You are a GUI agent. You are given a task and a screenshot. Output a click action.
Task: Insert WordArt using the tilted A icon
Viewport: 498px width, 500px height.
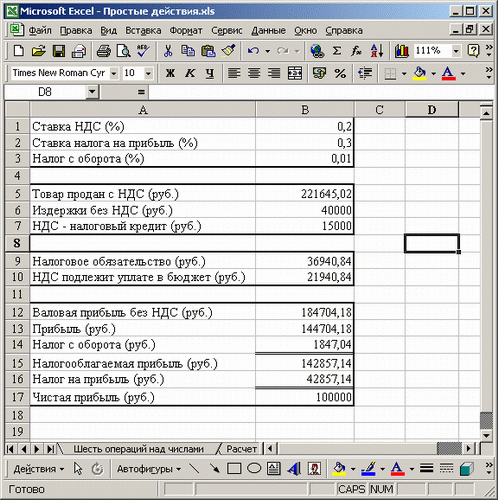(x=294, y=469)
